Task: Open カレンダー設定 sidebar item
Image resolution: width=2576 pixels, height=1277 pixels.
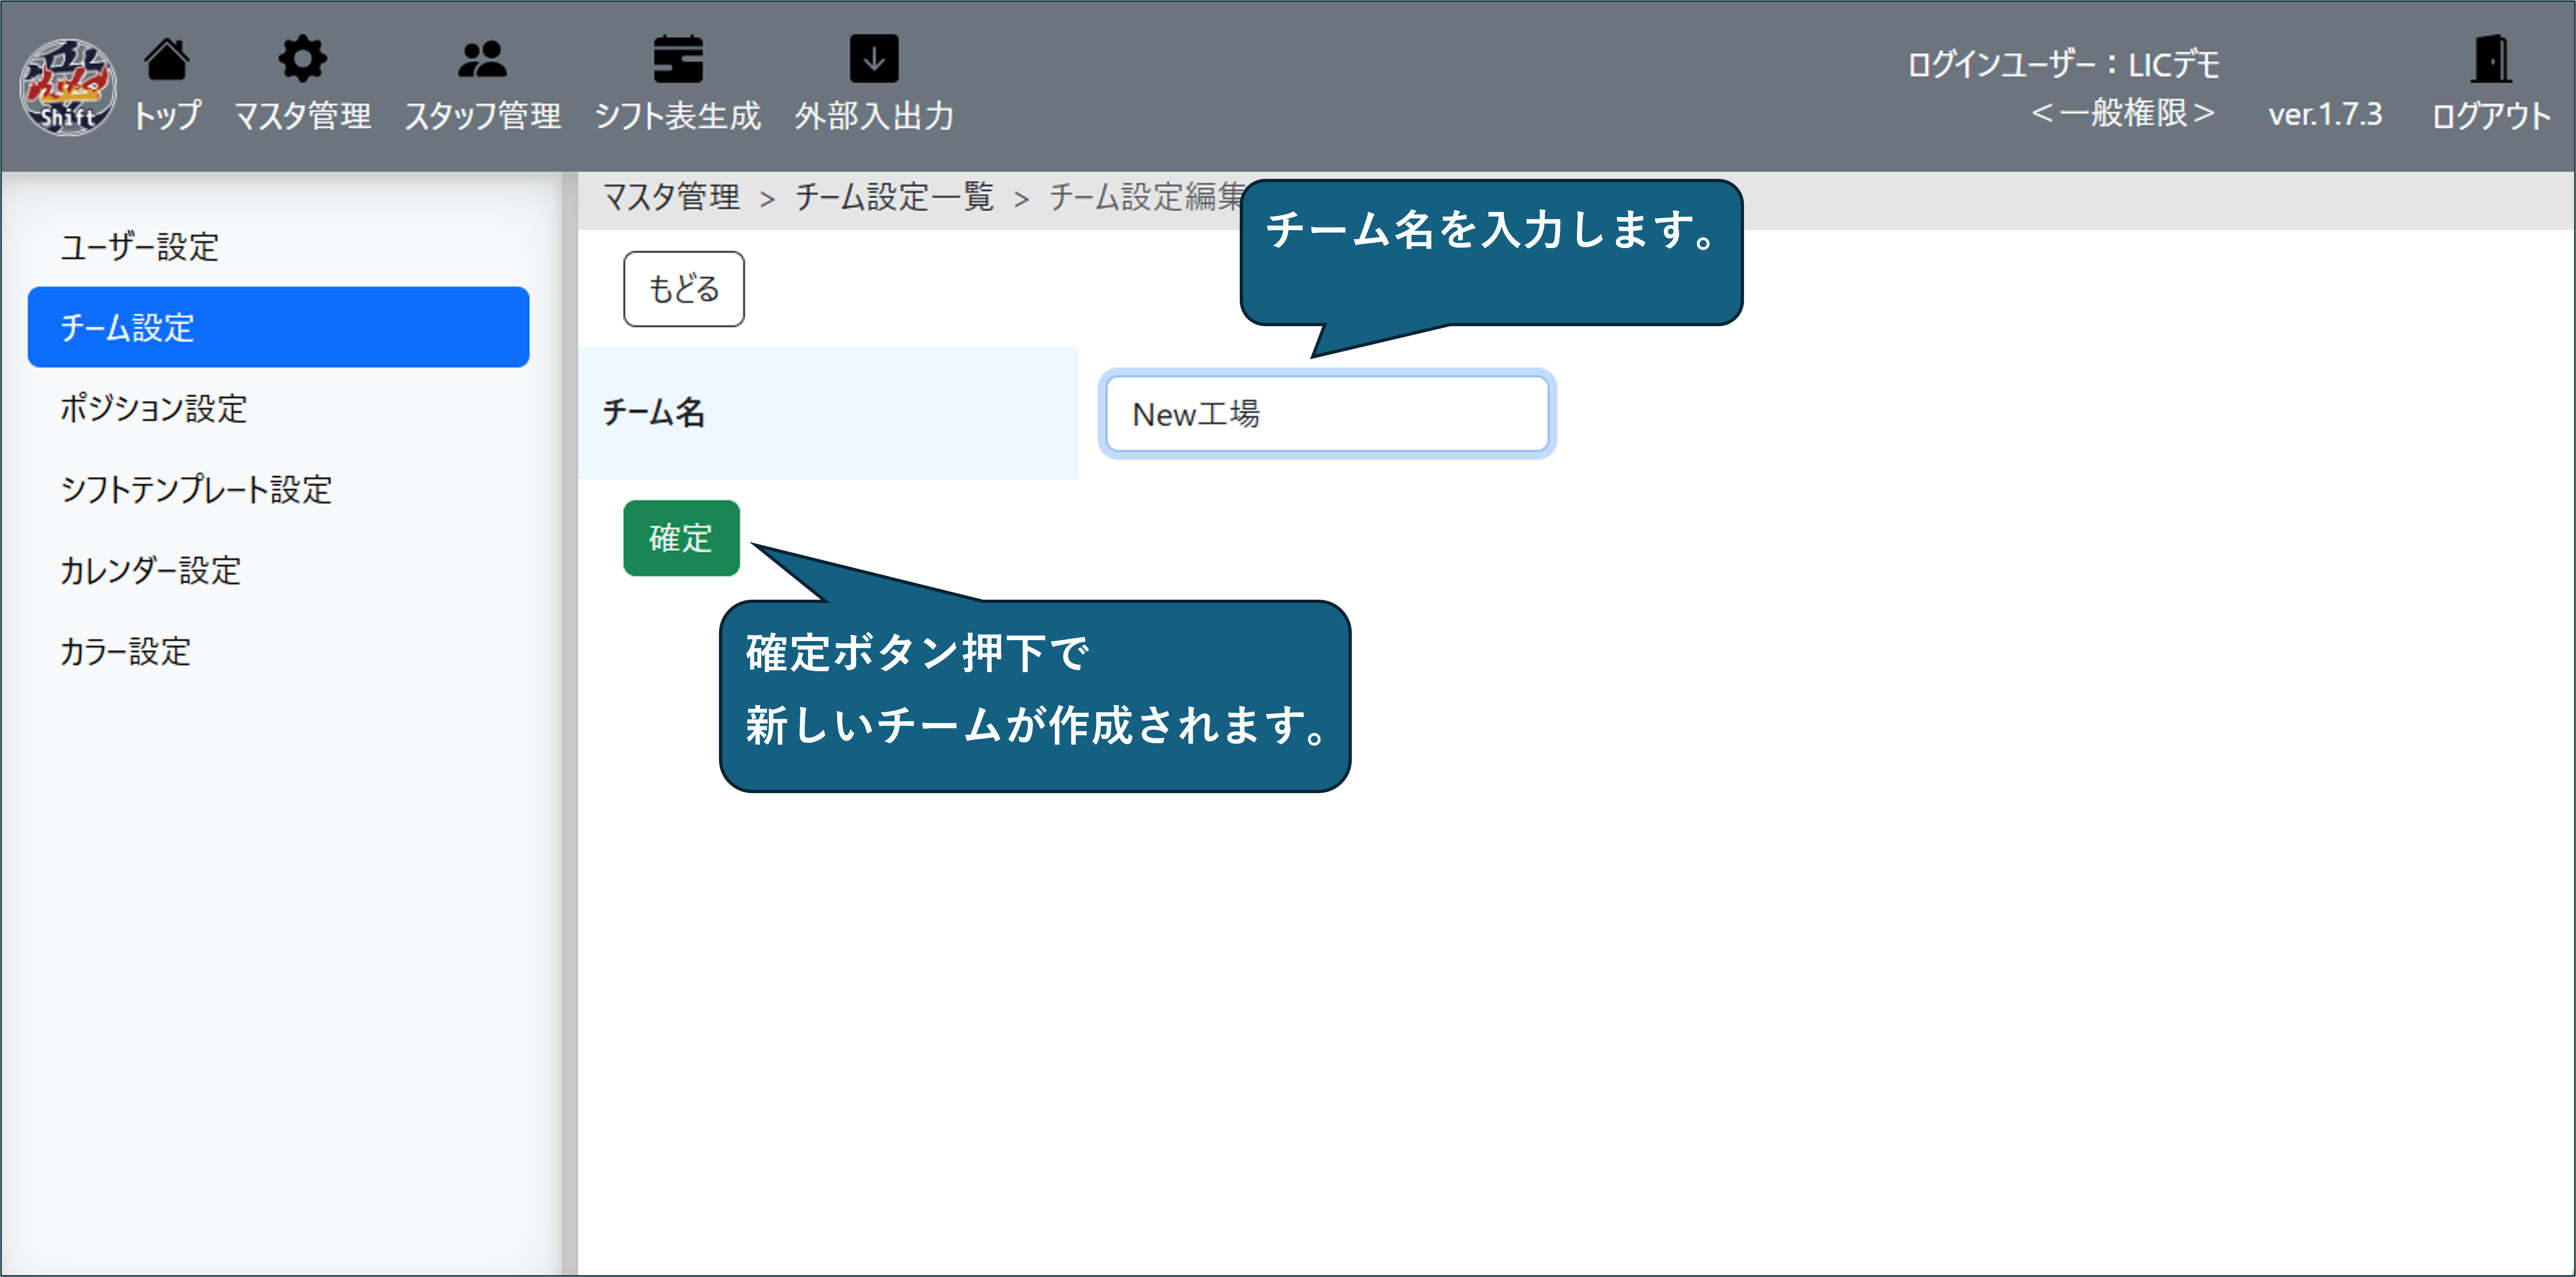Action: [150, 571]
